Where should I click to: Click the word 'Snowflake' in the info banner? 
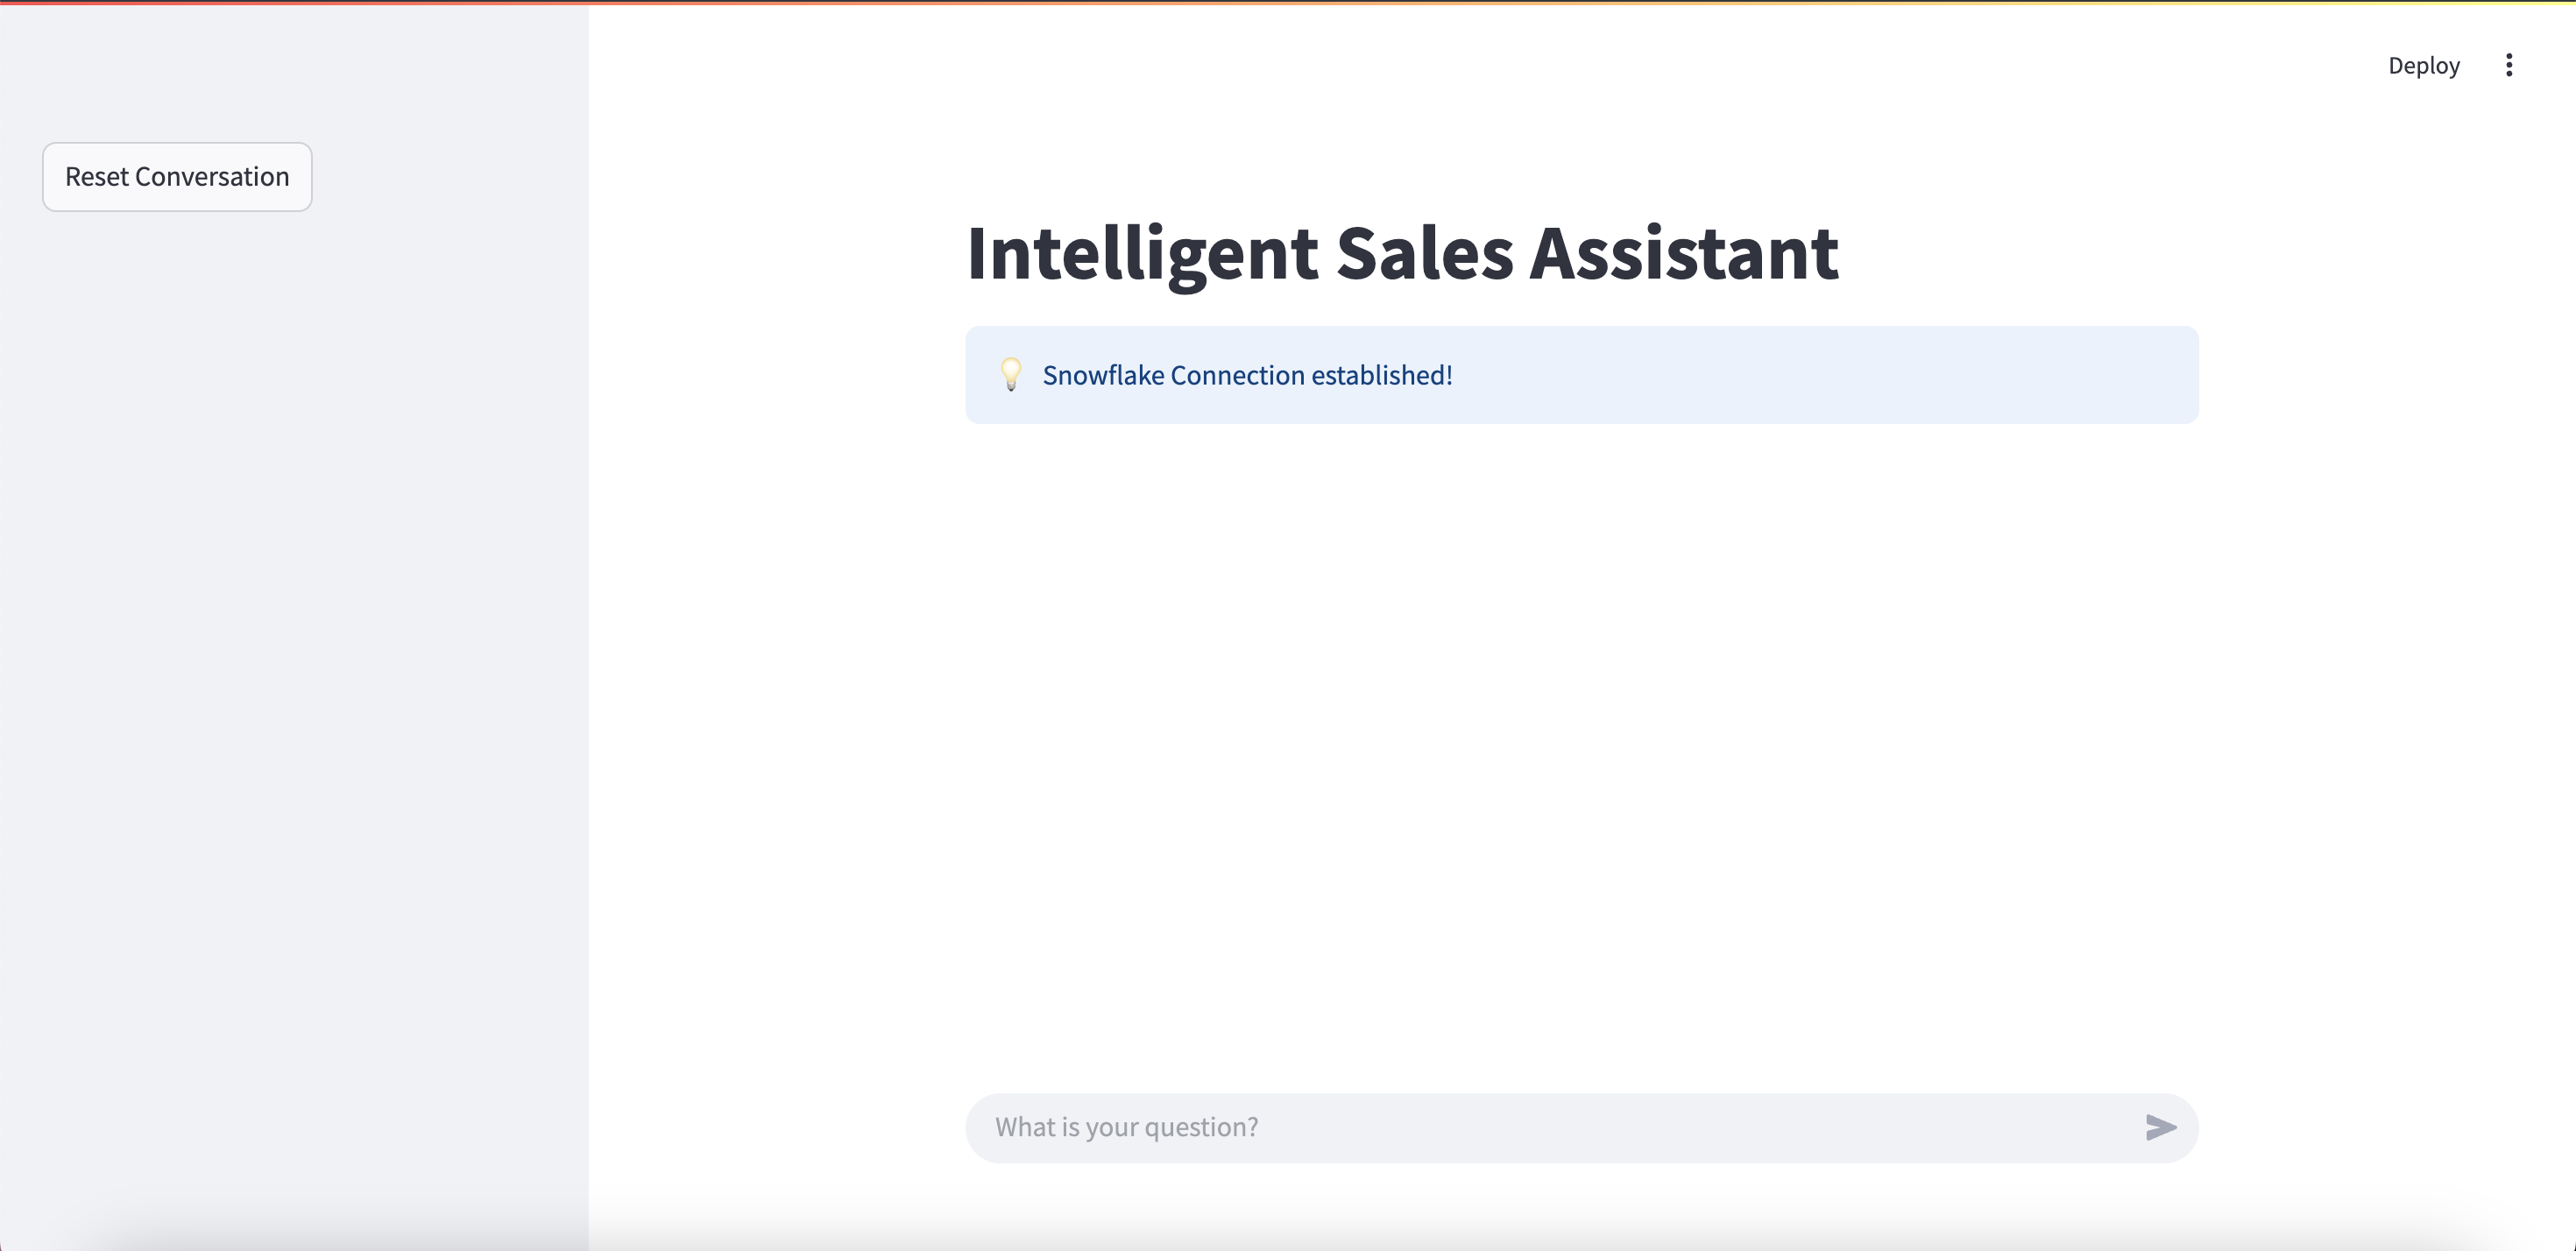1103,375
